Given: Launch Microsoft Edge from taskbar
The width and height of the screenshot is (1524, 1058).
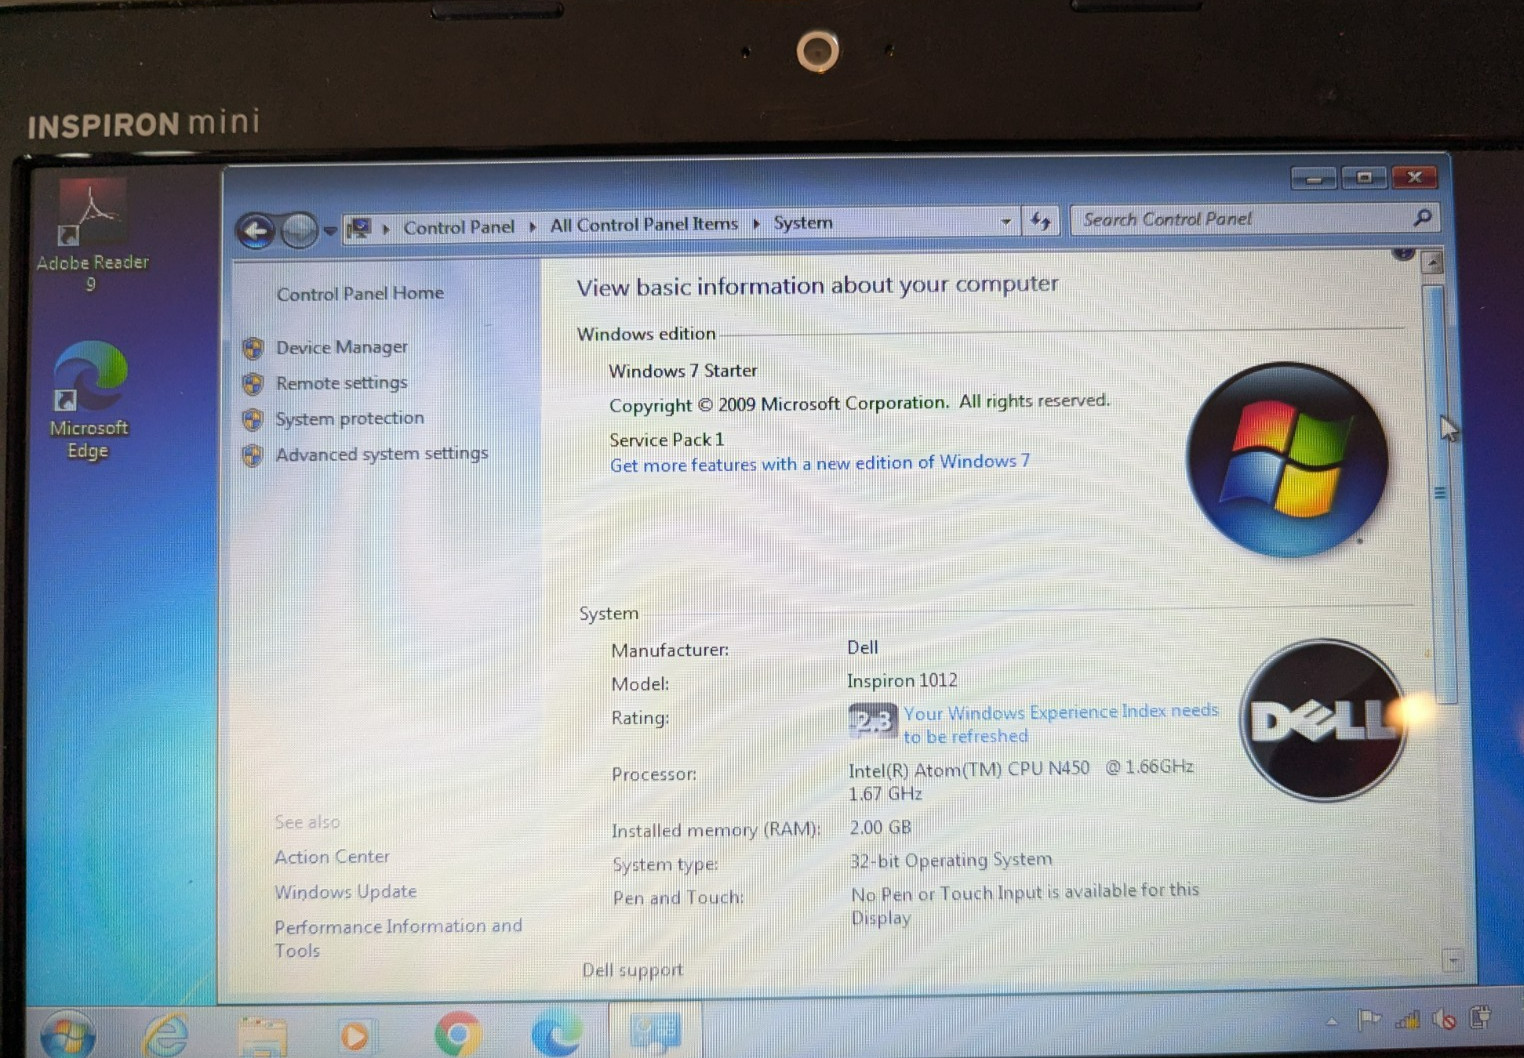Looking at the screenshot, I should pyautogui.click(x=557, y=1034).
